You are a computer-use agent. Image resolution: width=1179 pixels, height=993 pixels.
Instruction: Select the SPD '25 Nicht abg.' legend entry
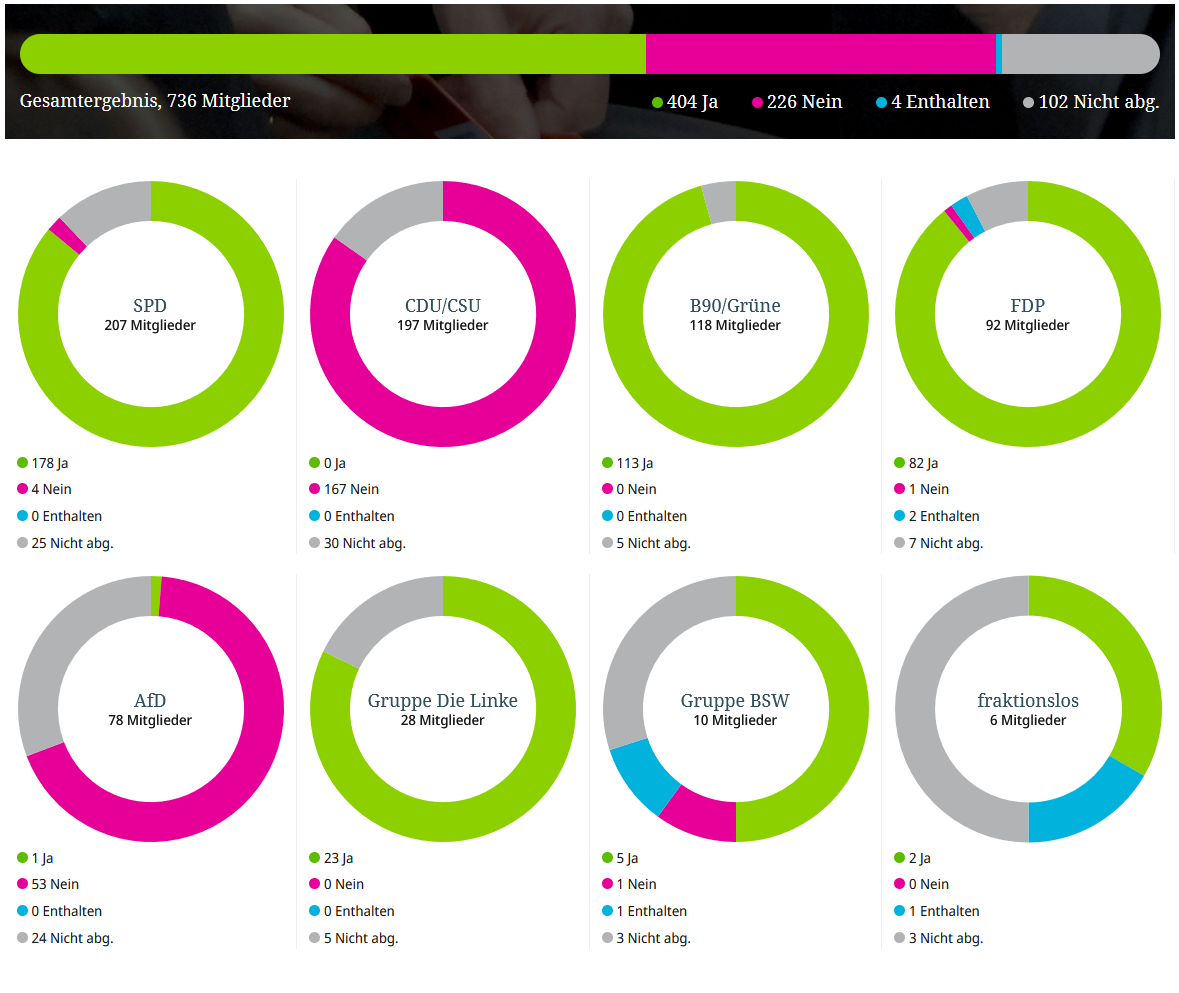tap(65, 543)
